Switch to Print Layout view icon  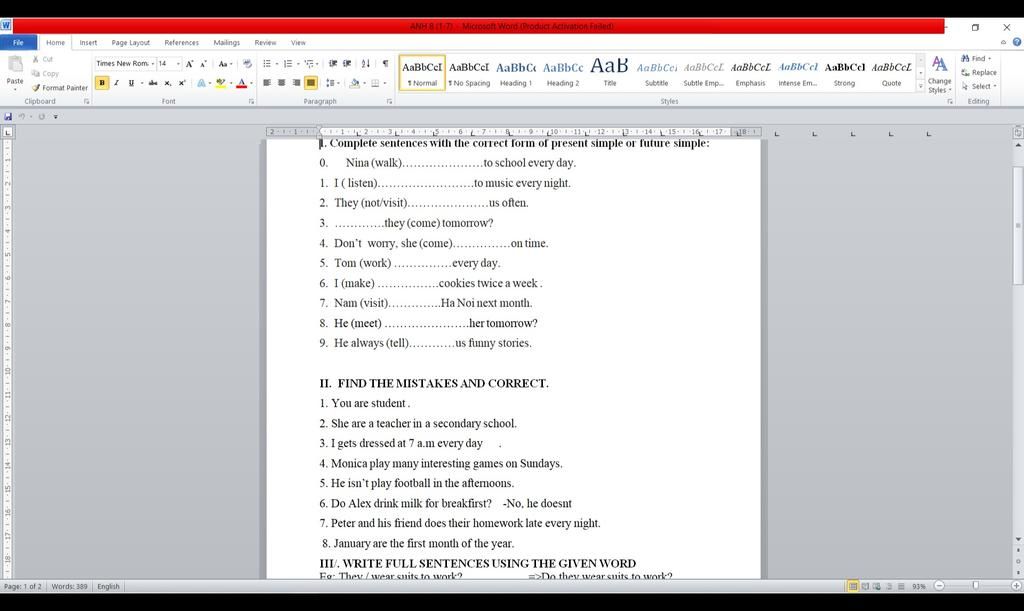(852, 586)
